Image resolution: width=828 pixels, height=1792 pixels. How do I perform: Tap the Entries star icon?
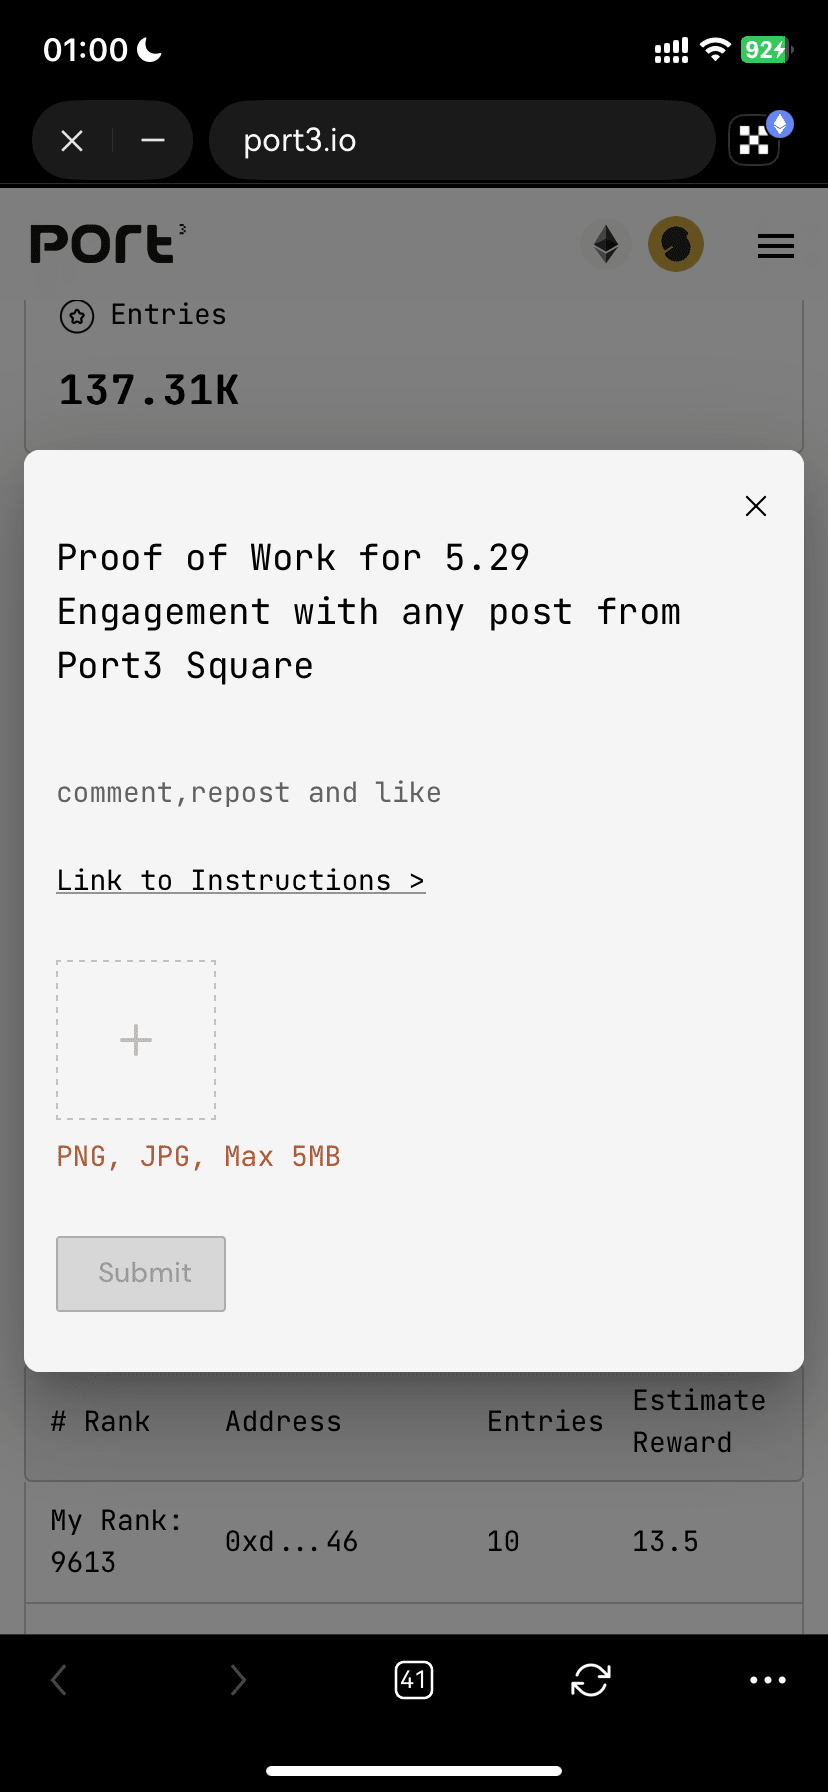point(77,316)
